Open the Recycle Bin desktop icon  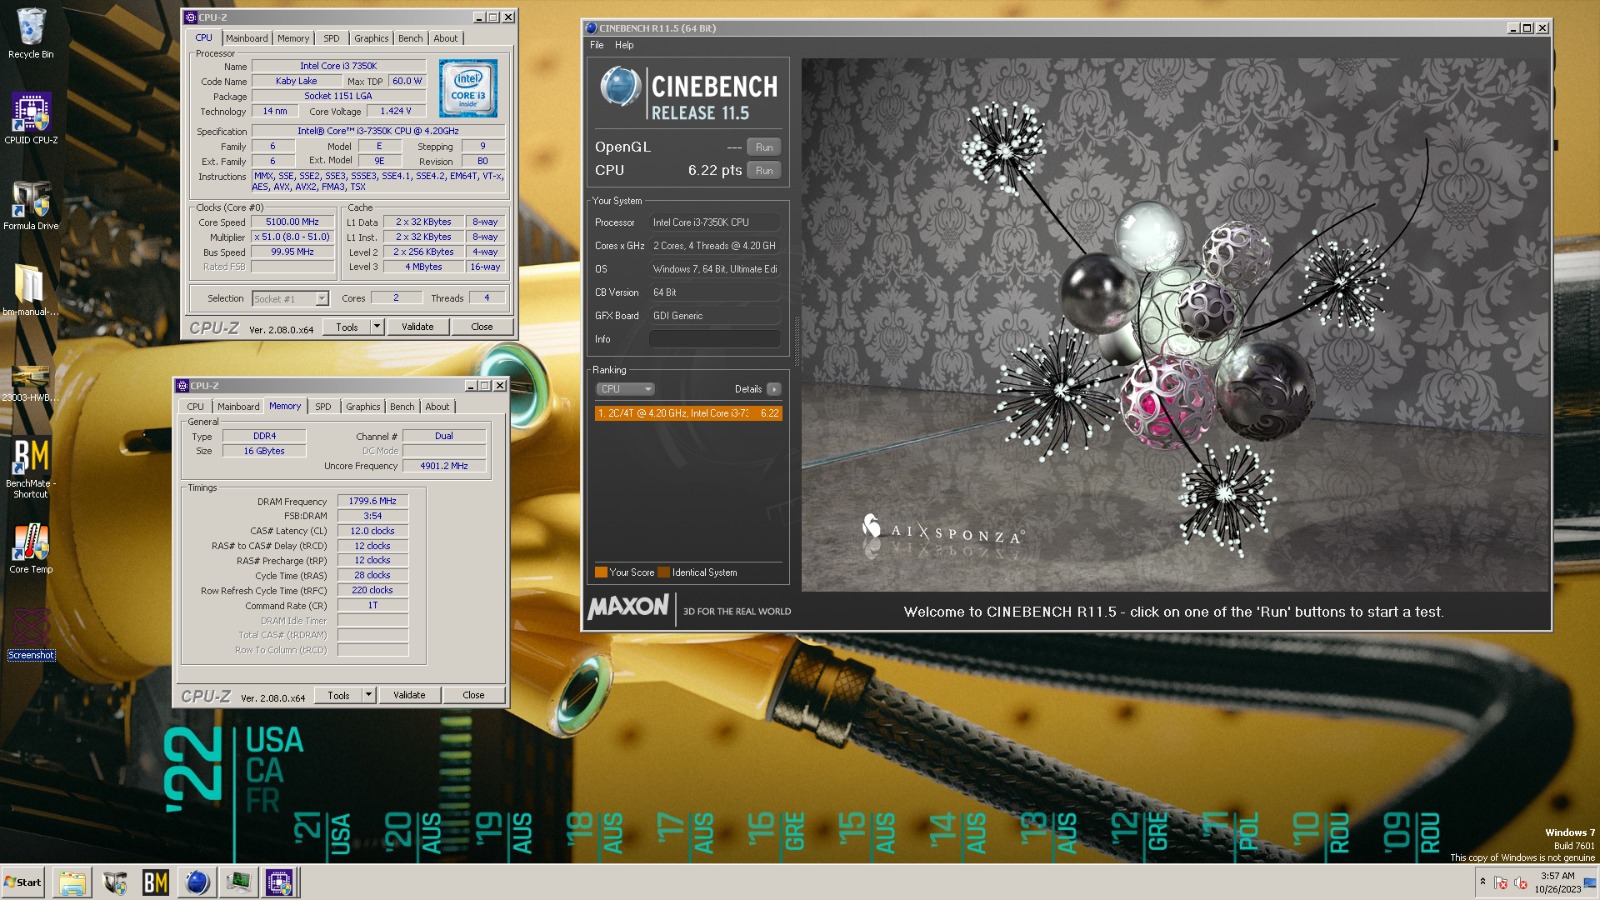coord(31,33)
